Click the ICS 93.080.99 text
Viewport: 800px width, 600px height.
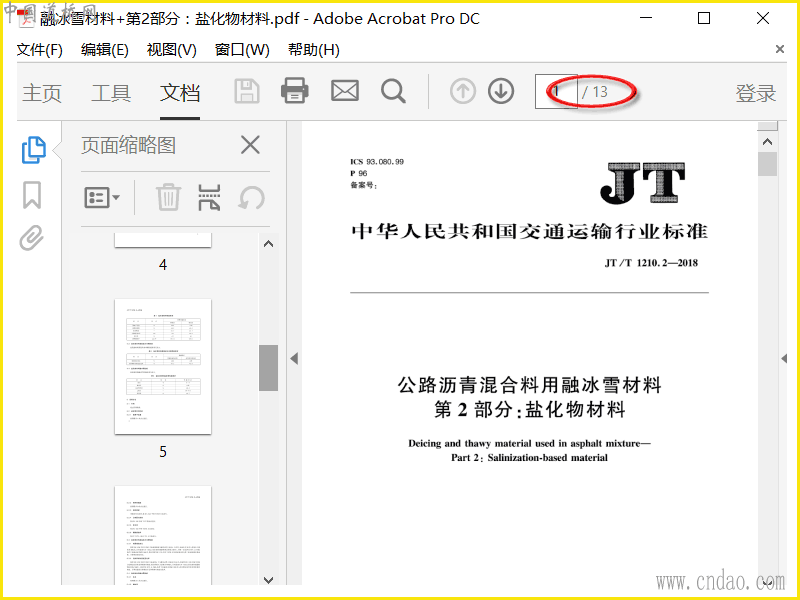[x=377, y=162]
